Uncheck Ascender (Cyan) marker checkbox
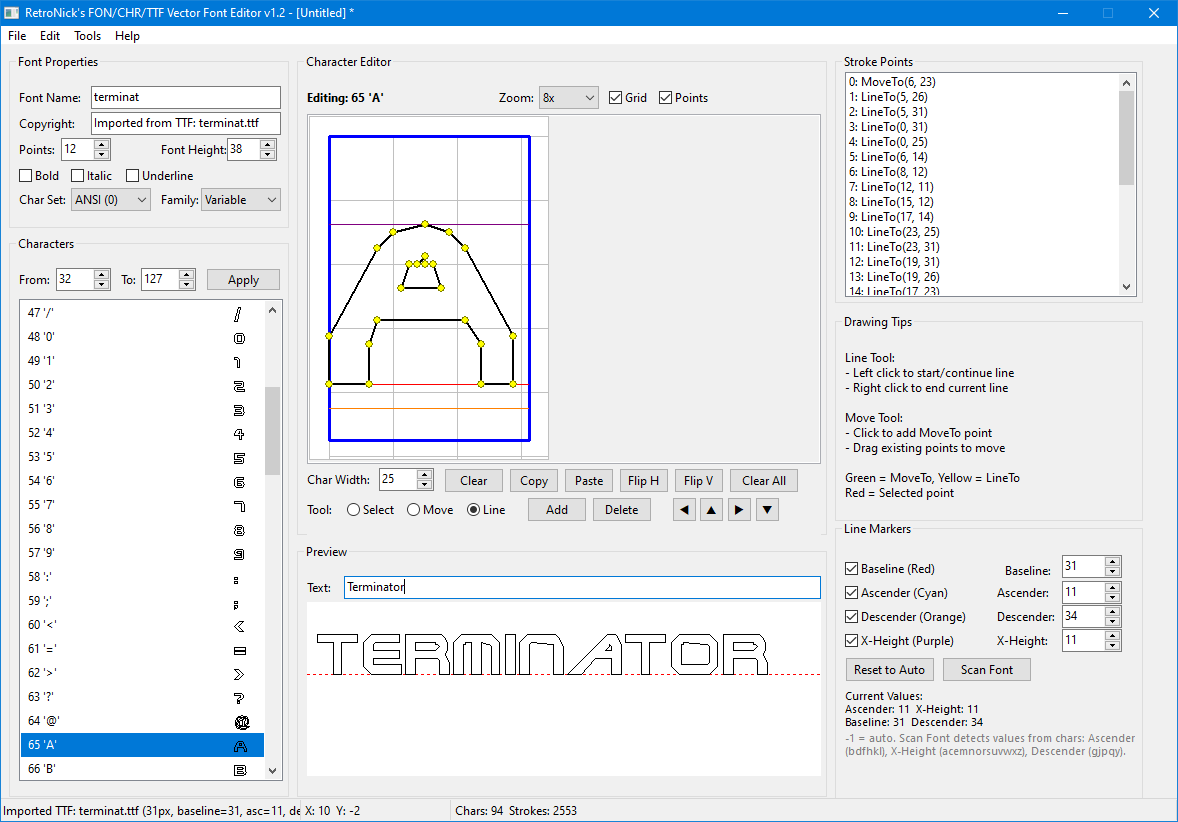 point(851,593)
